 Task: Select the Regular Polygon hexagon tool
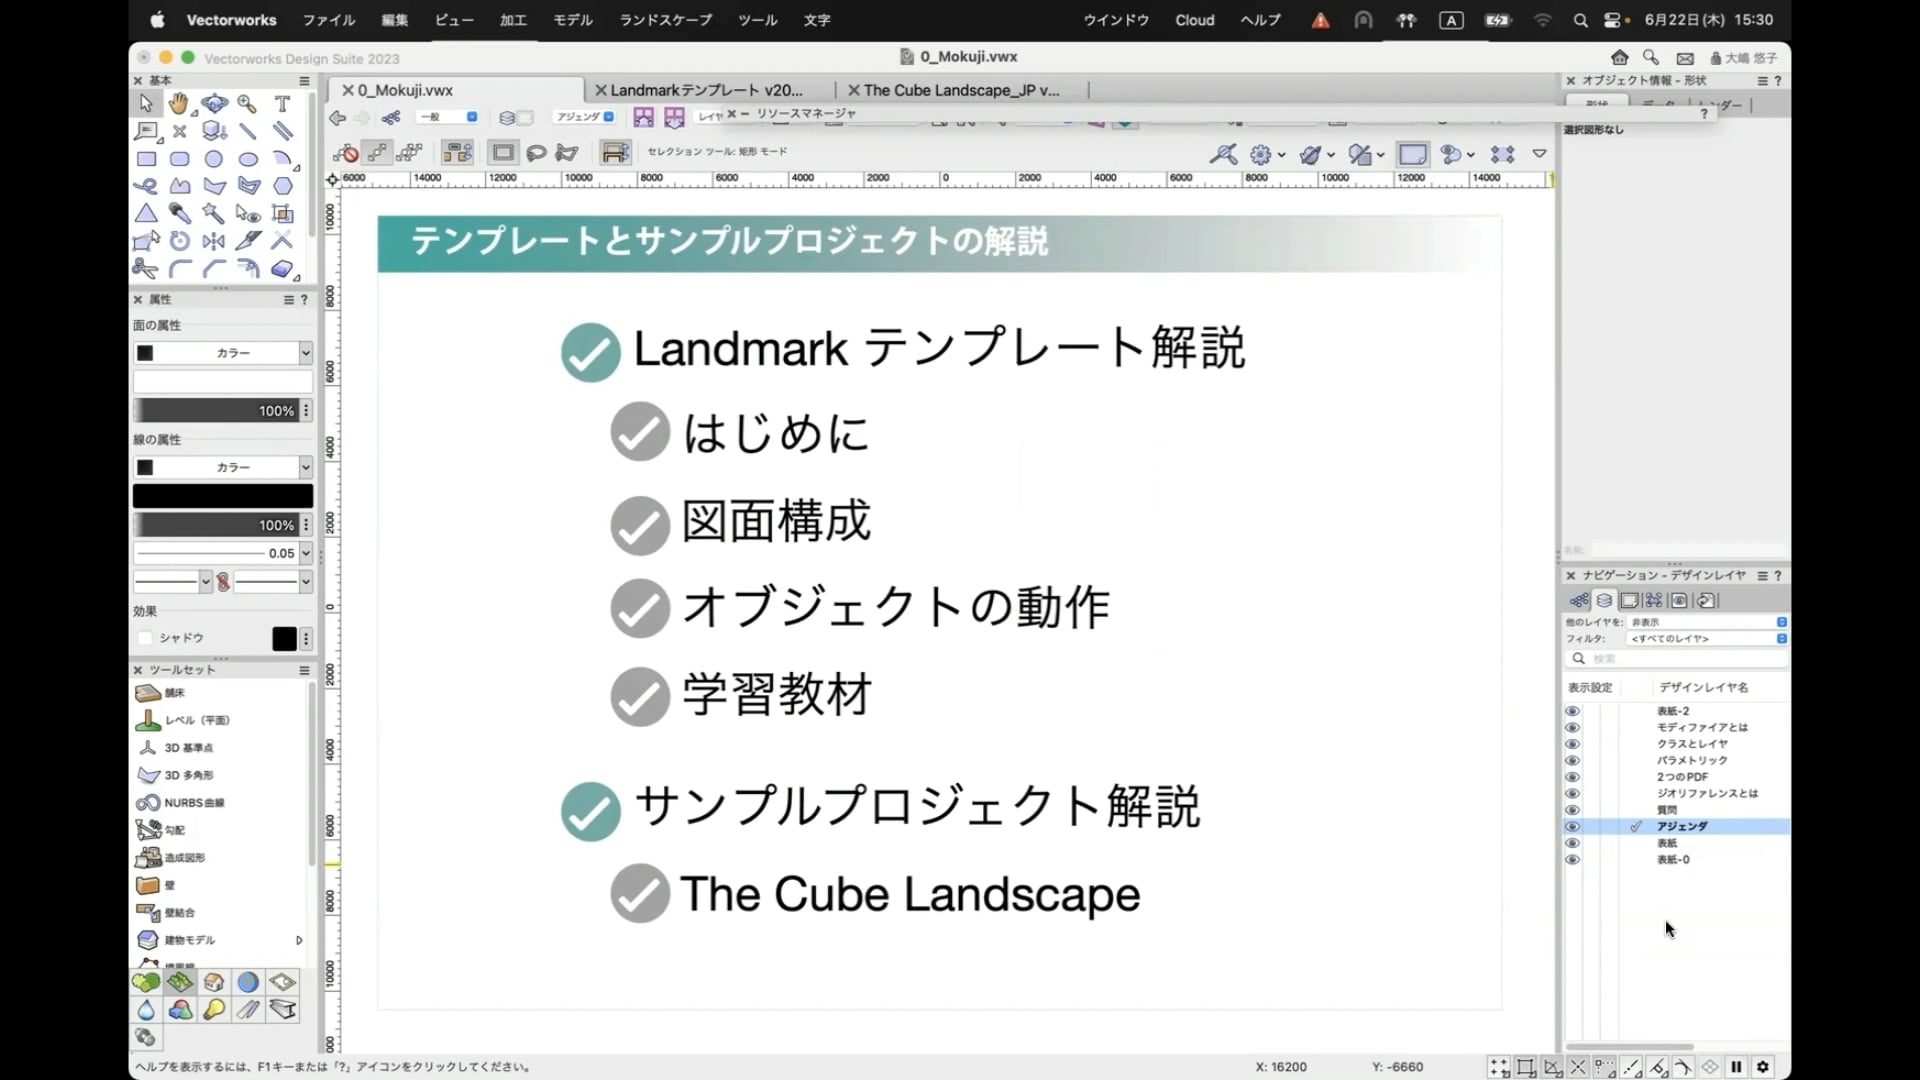click(283, 186)
